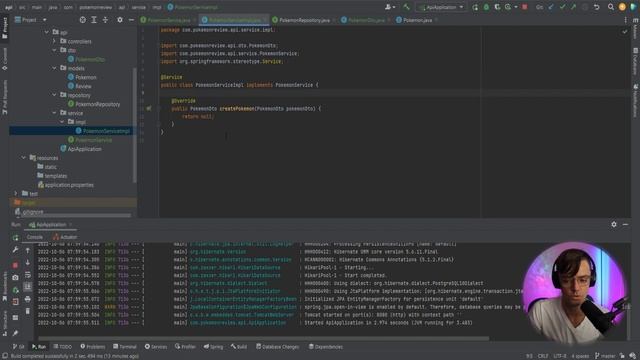Viewport: 640px width, 360px height.
Task: Click the Run with Coverage icon
Action: pos(497,7)
